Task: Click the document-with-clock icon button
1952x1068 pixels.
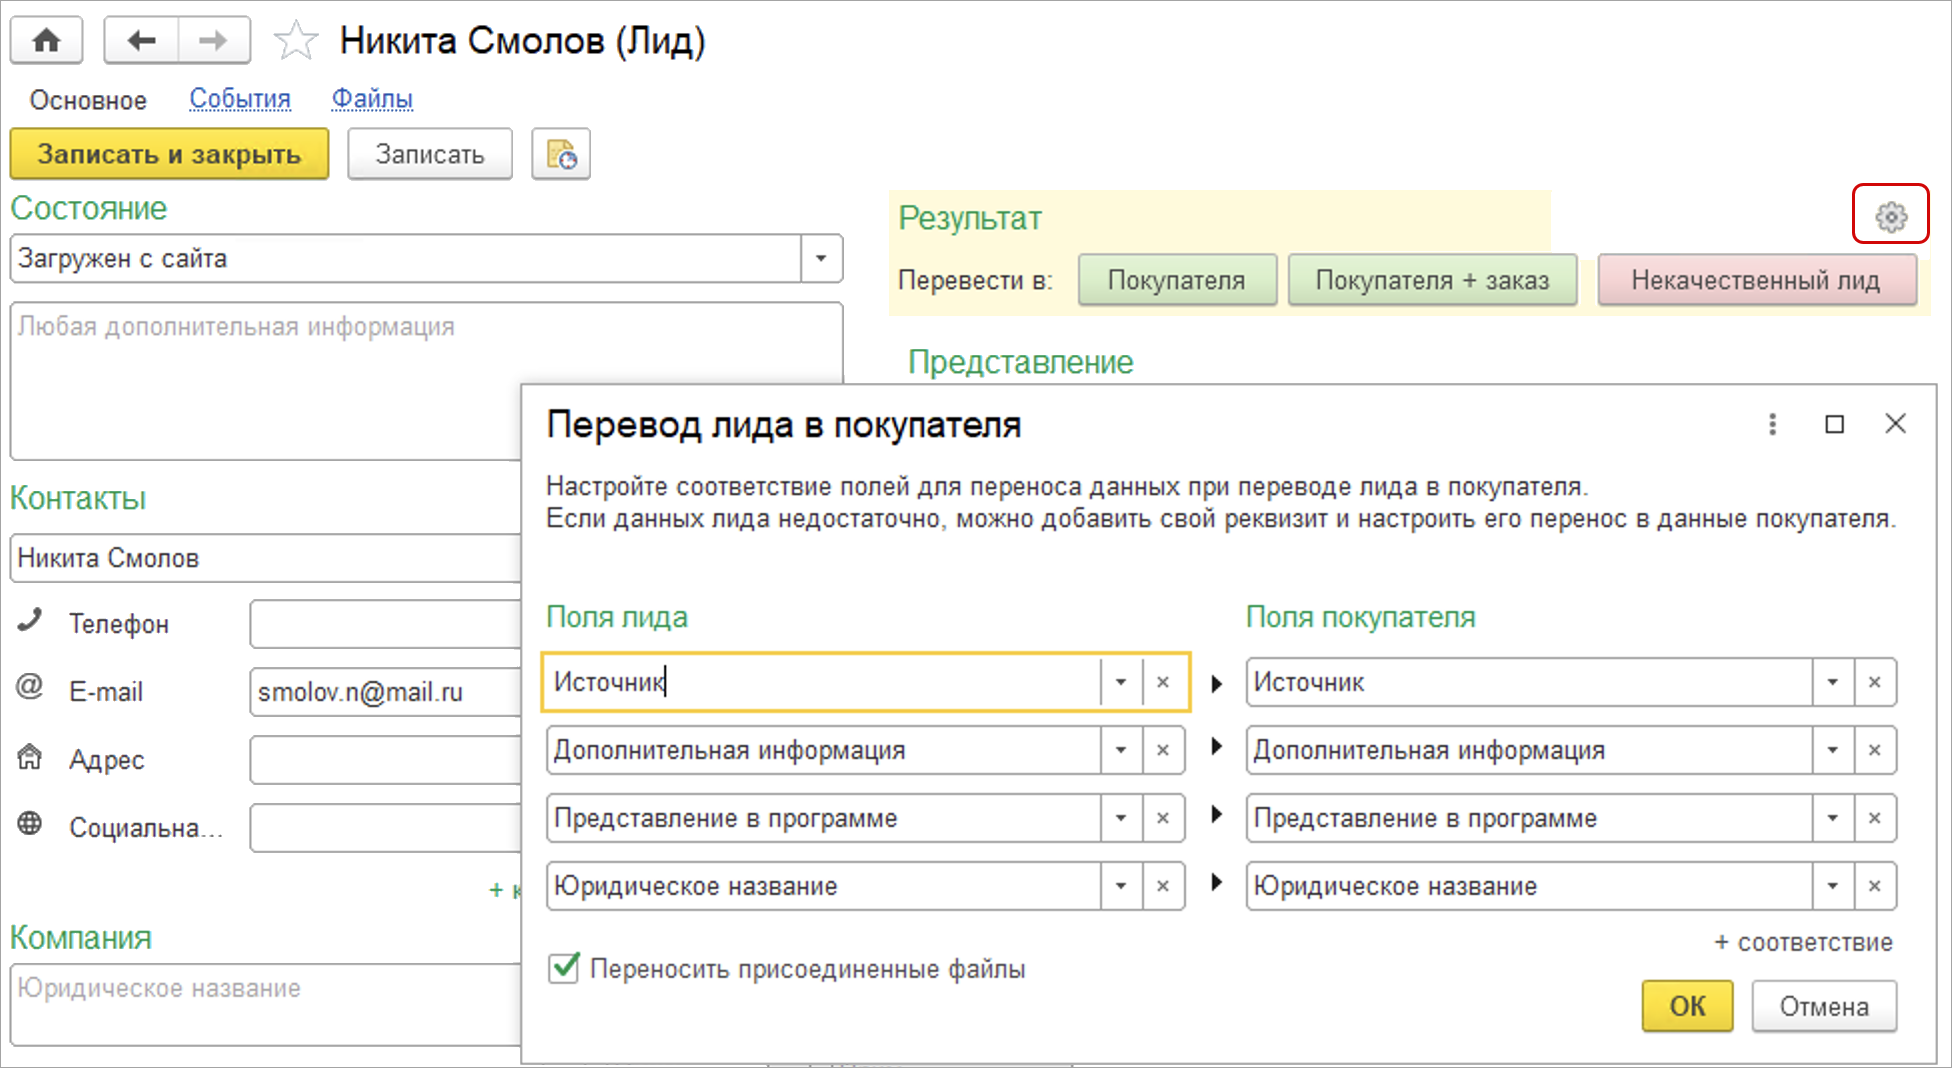Action: pos(561,155)
